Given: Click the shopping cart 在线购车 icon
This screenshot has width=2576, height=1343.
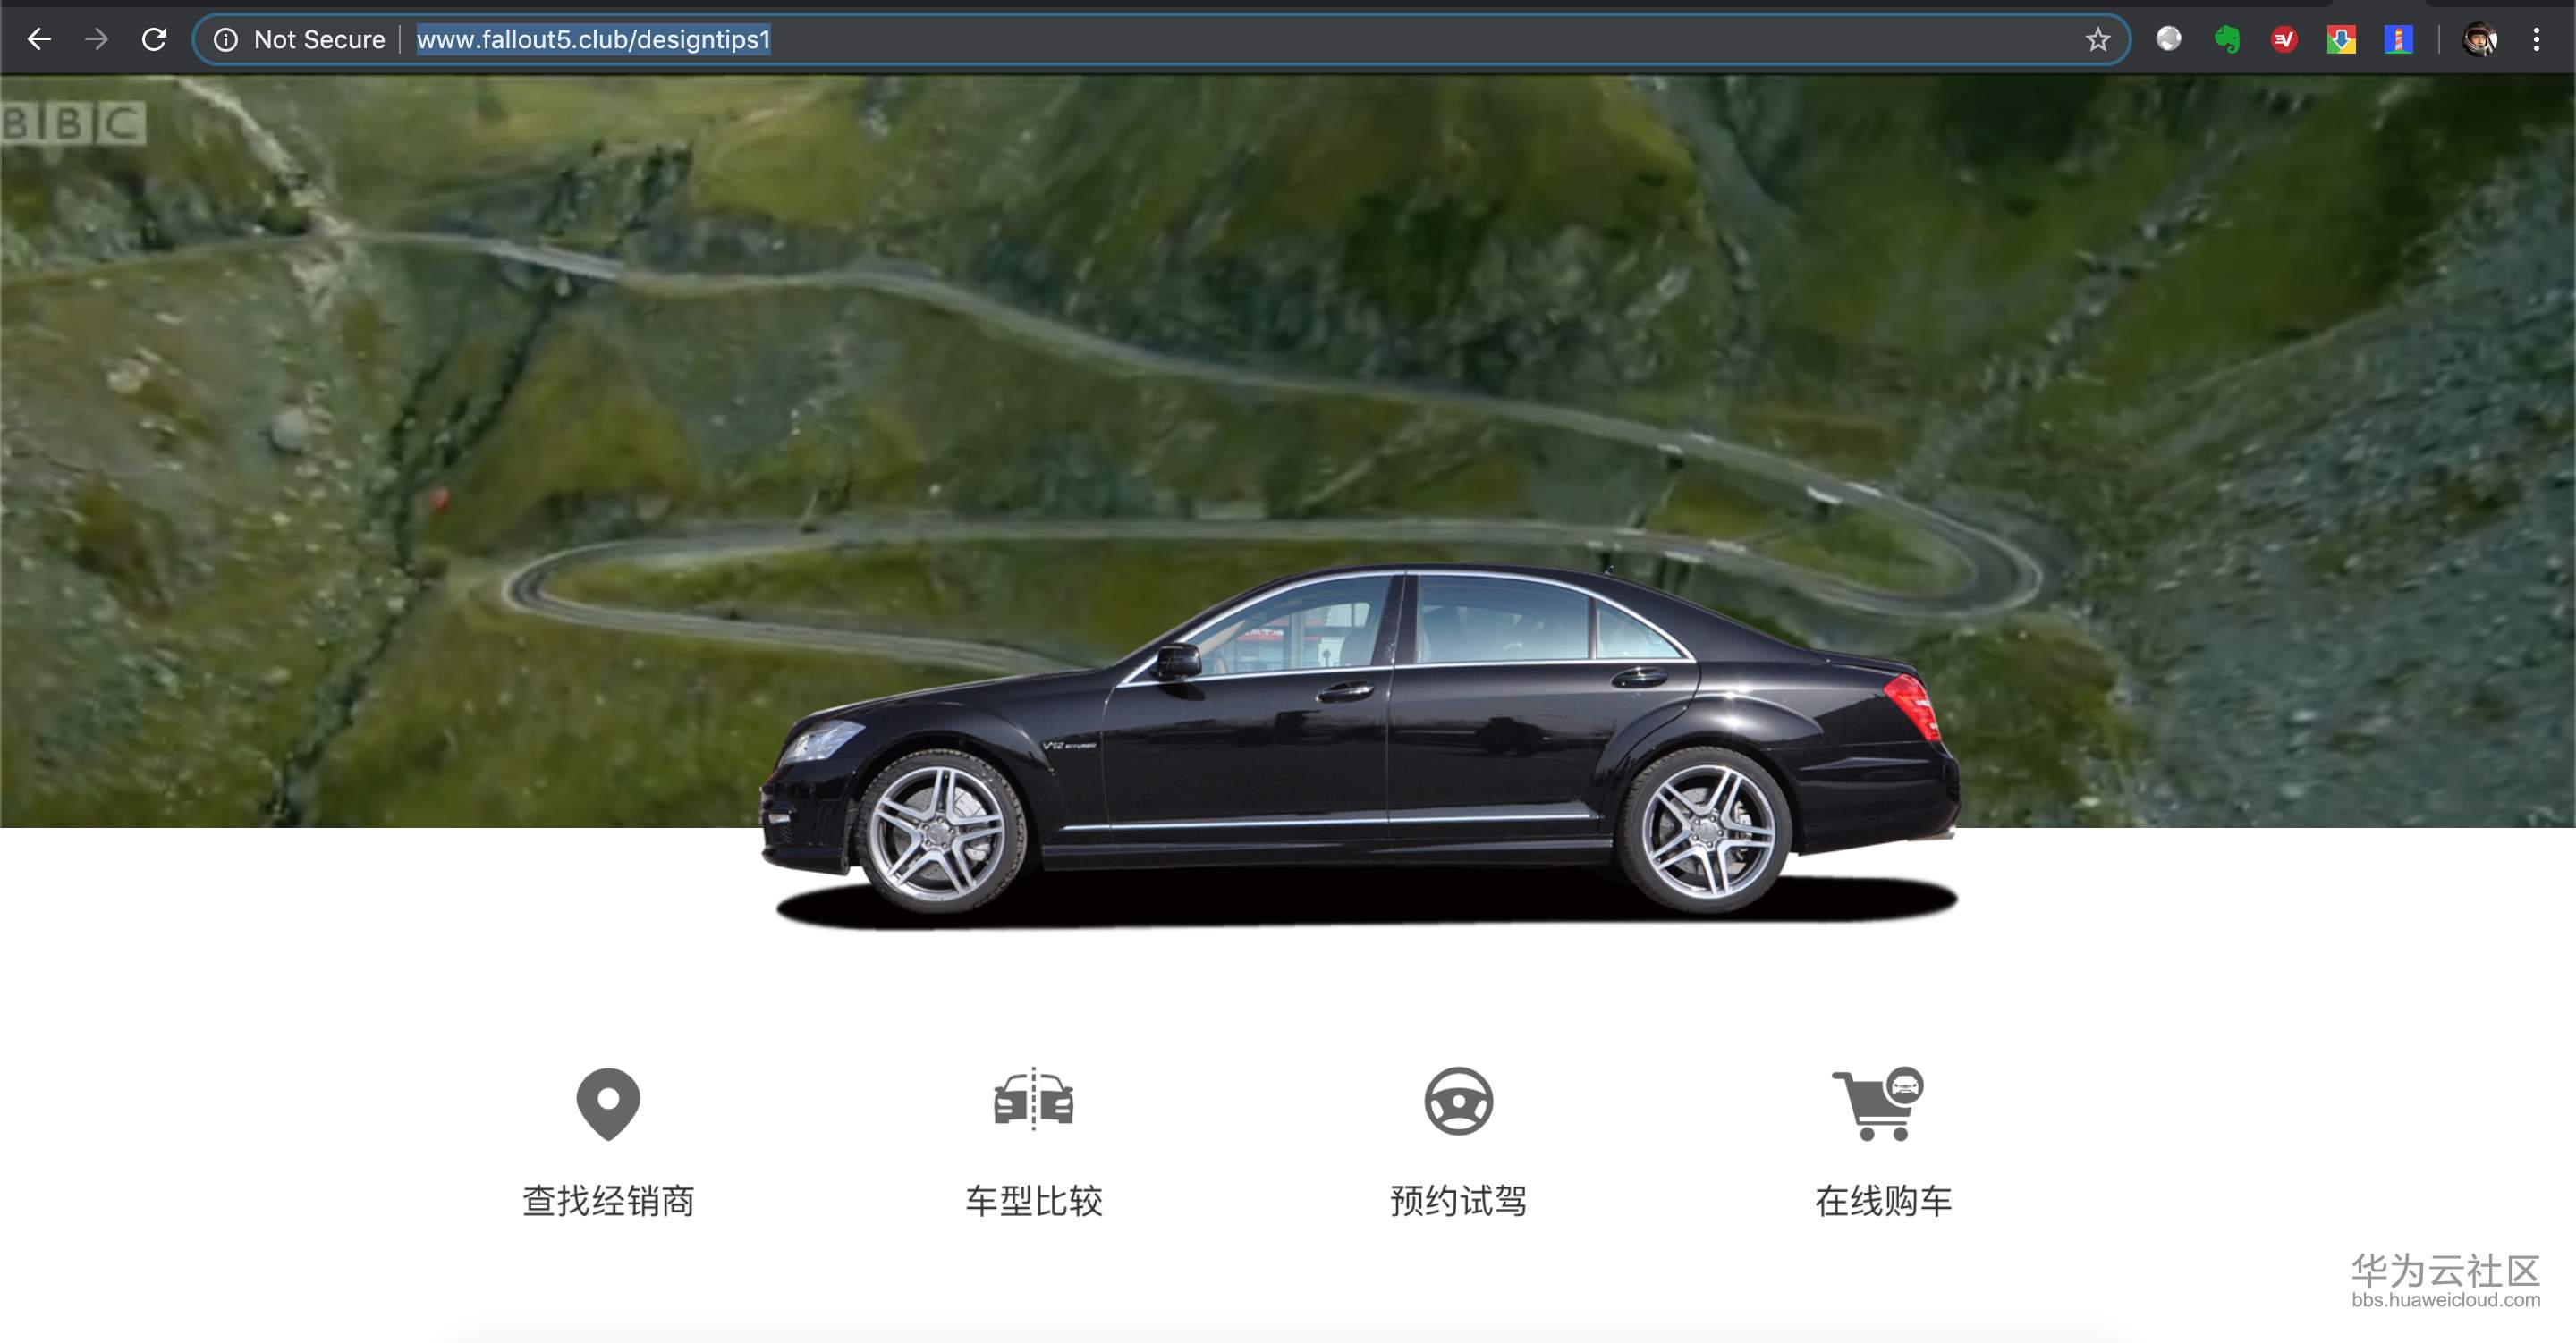Looking at the screenshot, I should click(x=1878, y=1103).
